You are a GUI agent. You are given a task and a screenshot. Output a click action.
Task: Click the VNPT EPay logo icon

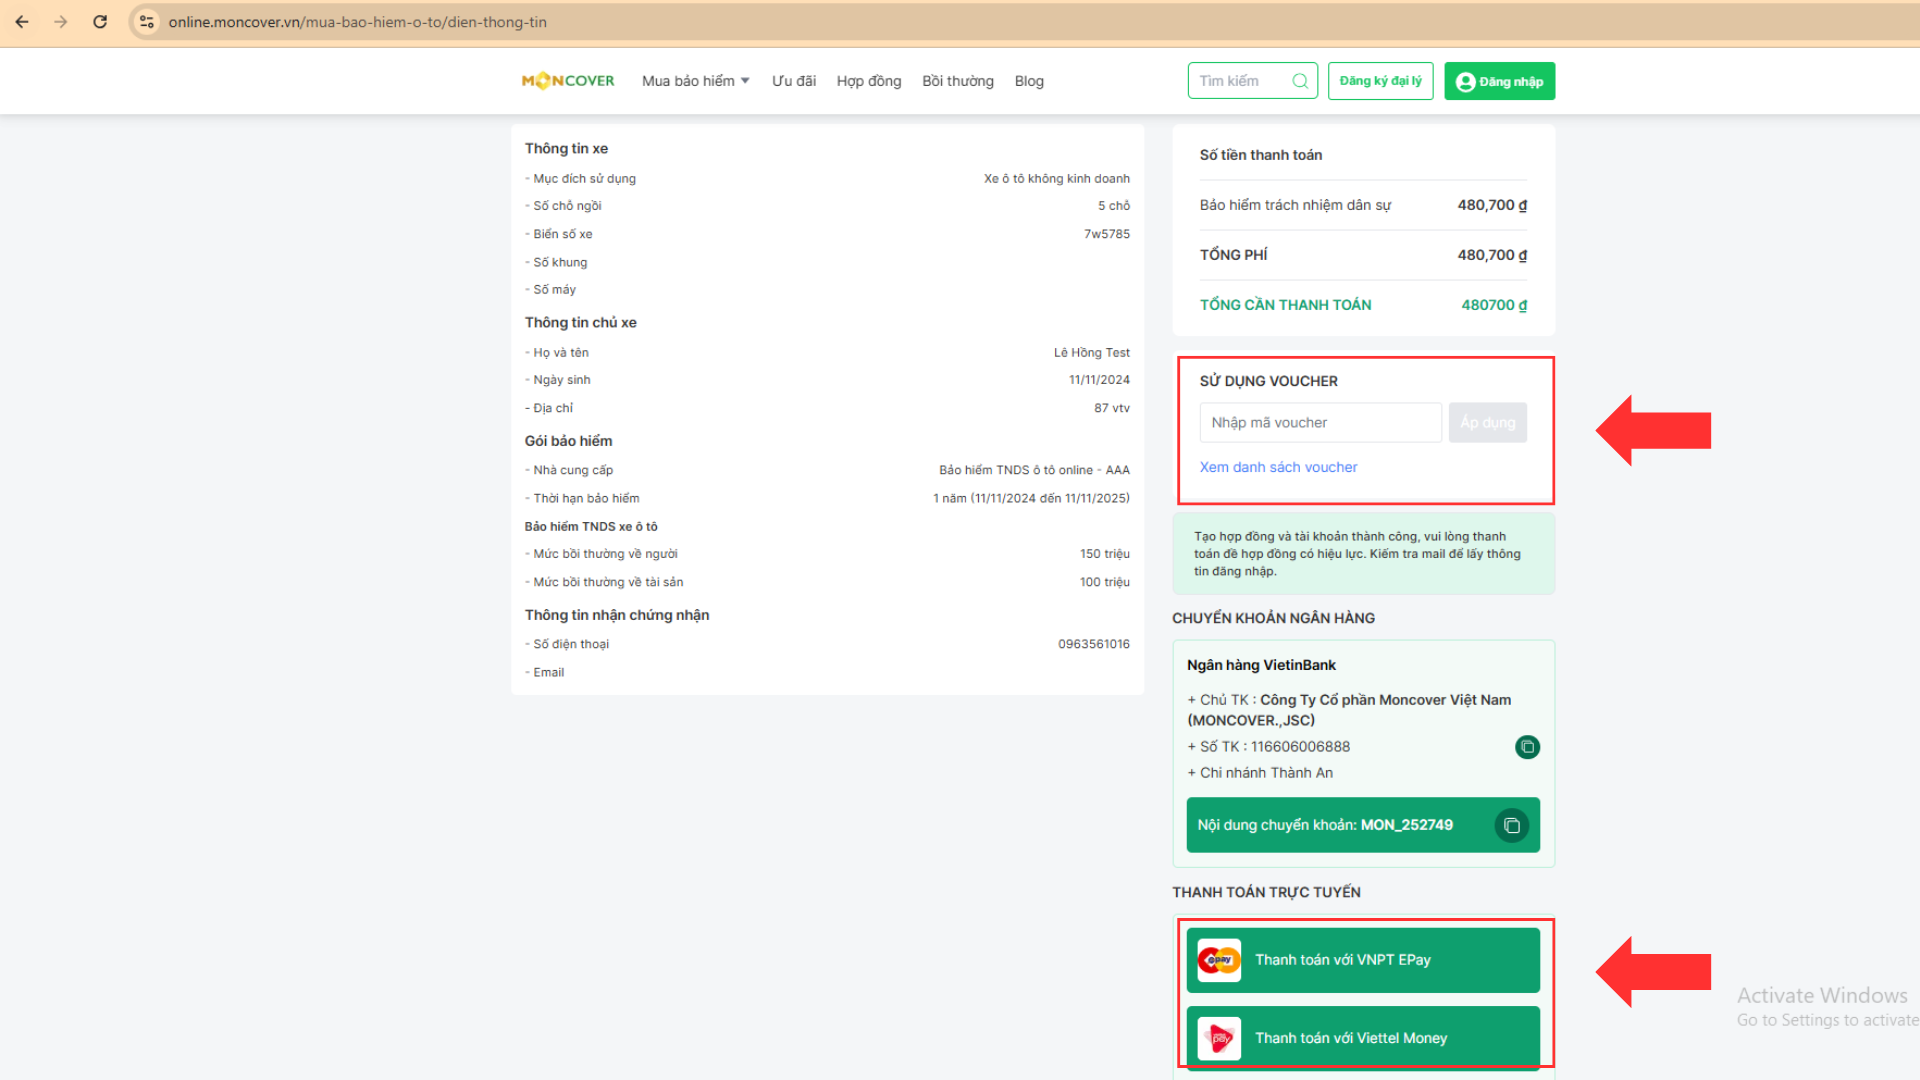[1219, 960]
